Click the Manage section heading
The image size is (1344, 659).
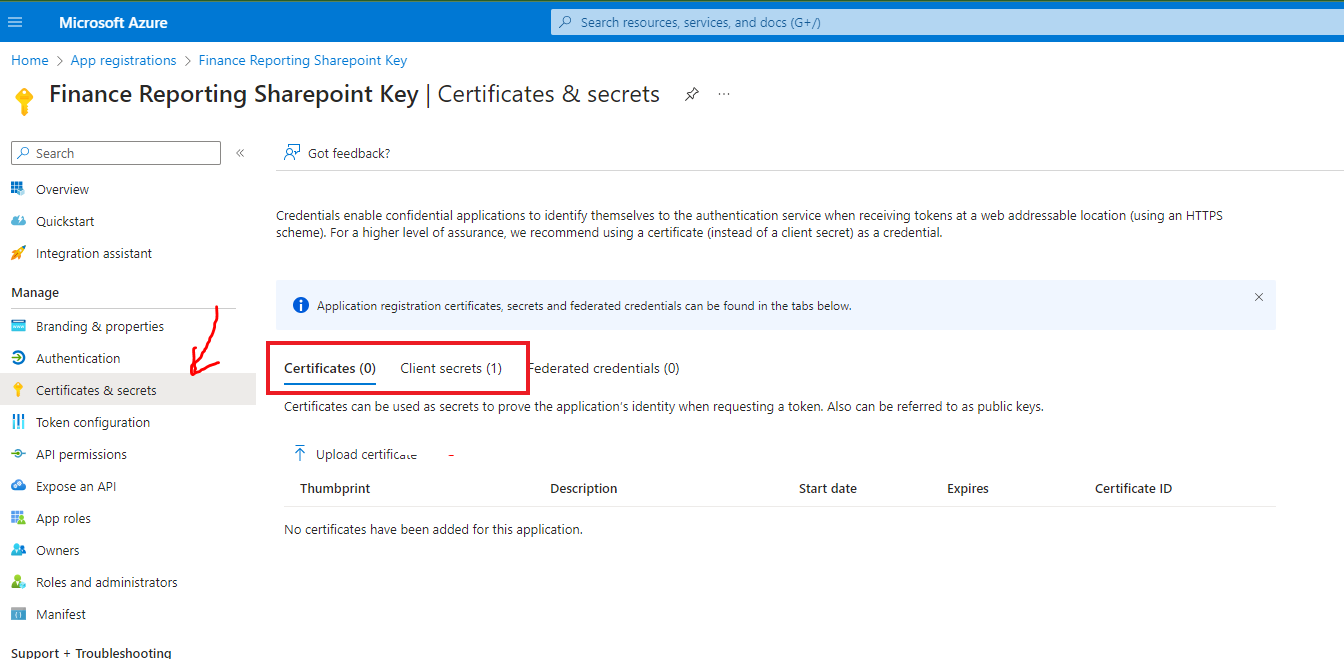[x=35, y=292]
